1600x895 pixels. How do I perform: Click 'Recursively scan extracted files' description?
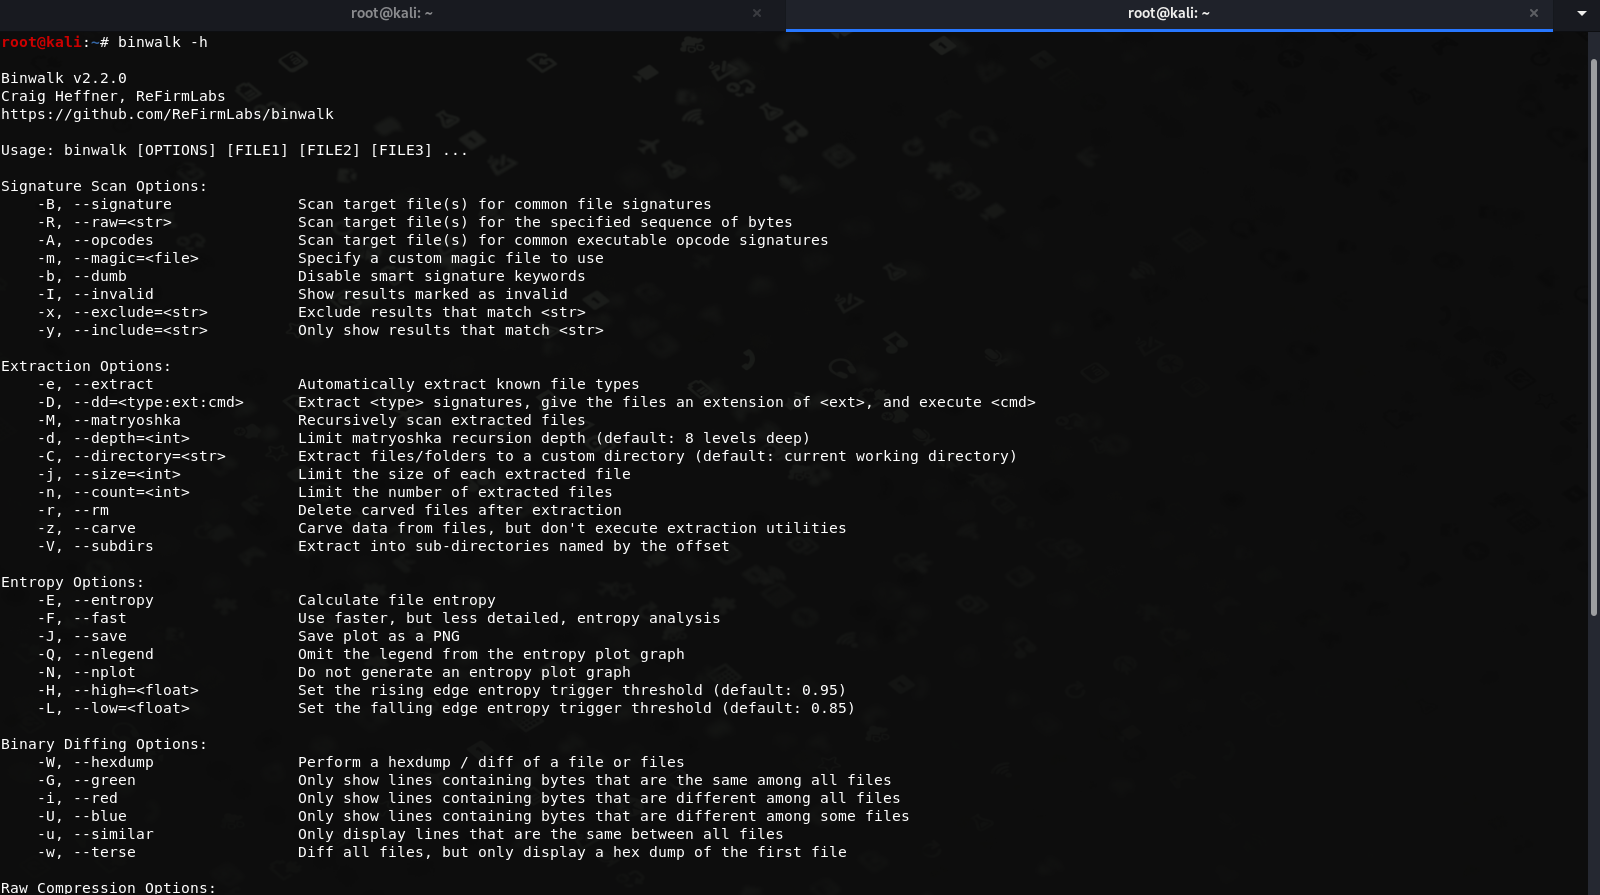[x=441, y=420]
